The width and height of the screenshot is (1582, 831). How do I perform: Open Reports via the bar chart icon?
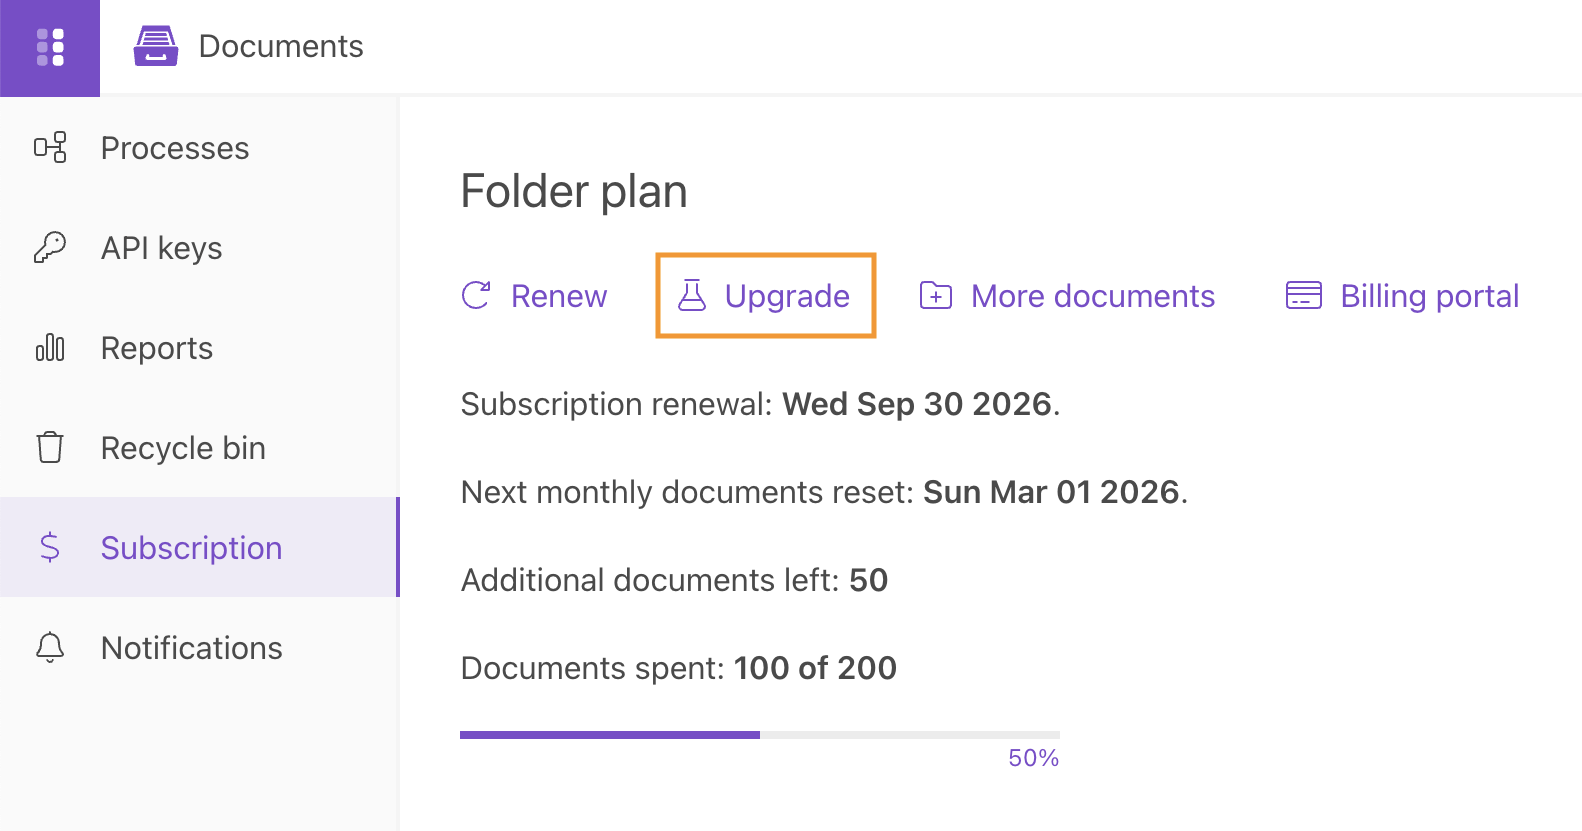click(50, 347)
